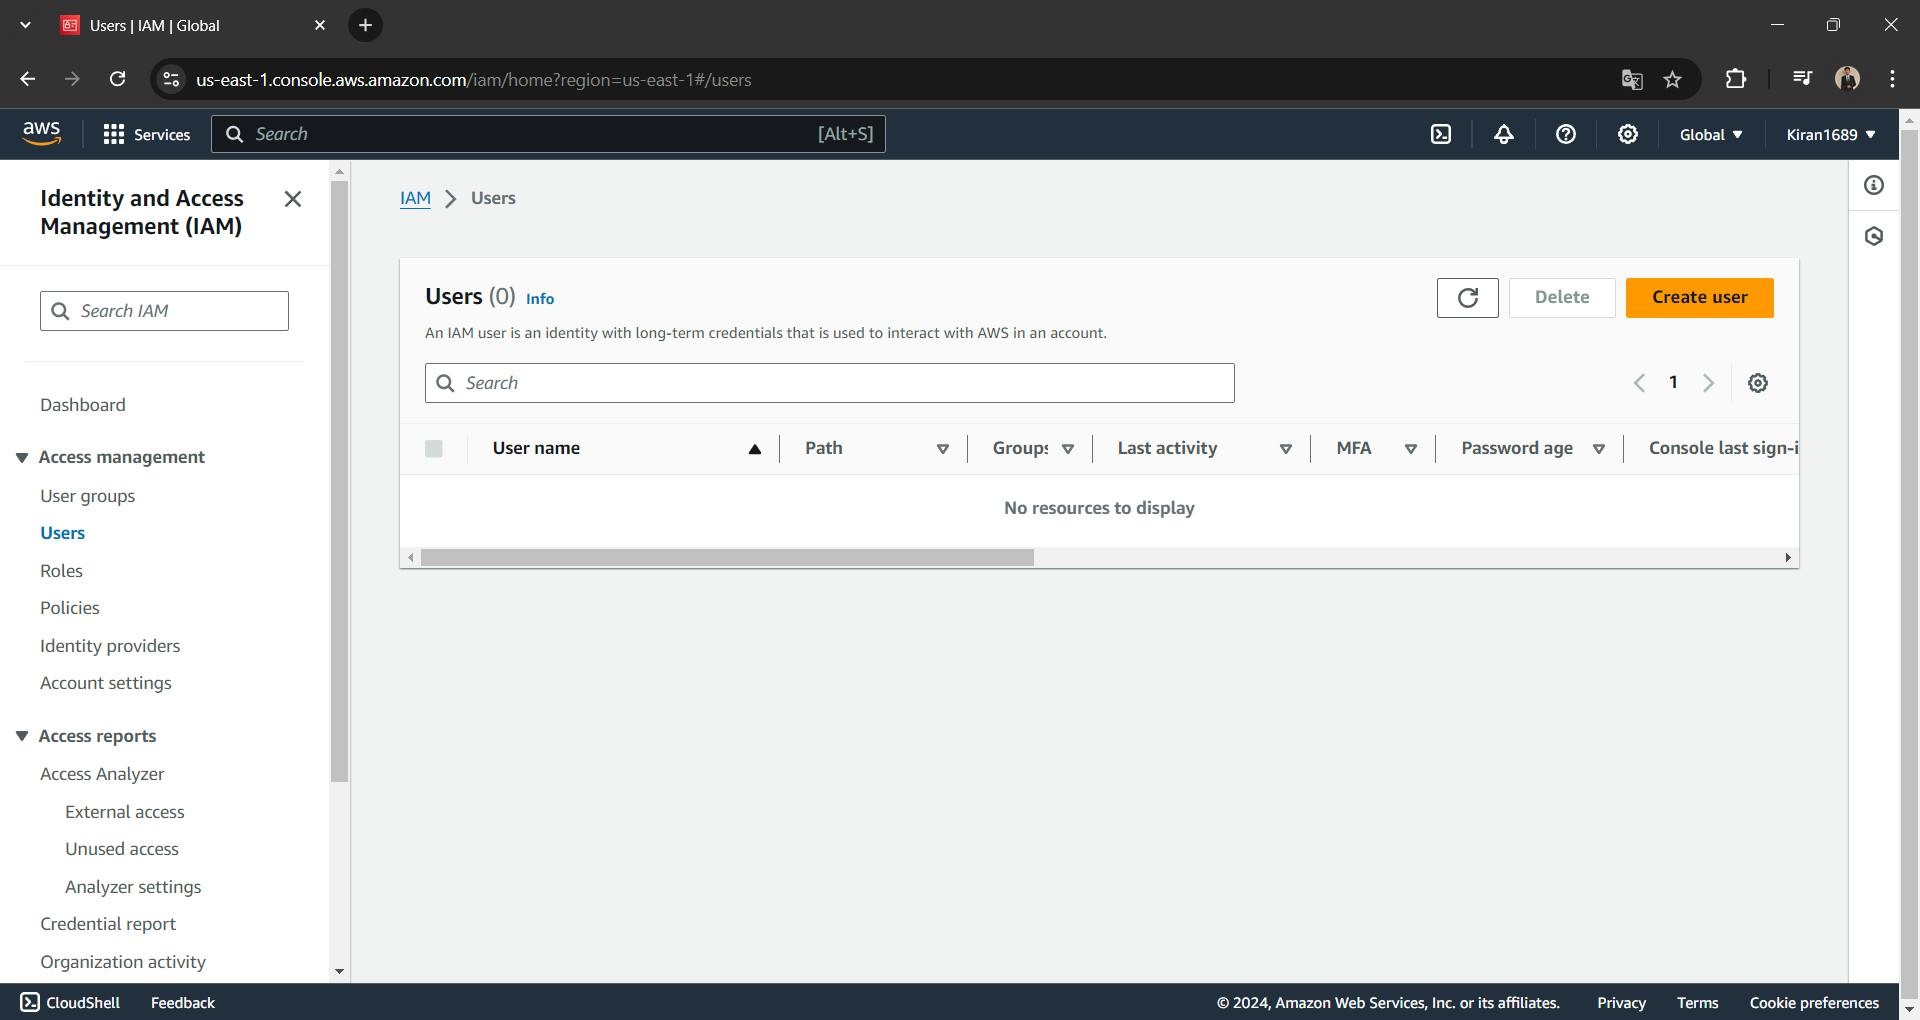
Task: Open the info panel icon
Action: point(1874,185)
